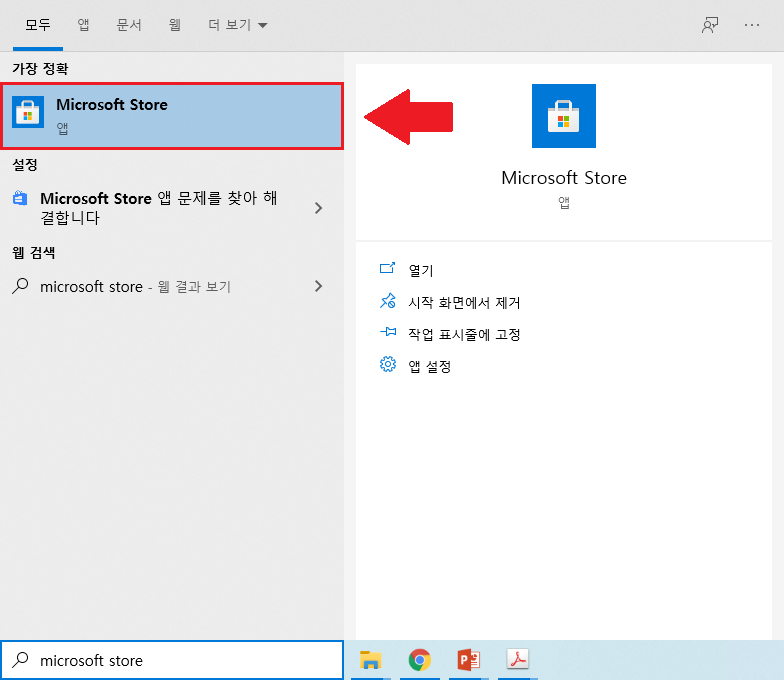The height and width of the screenshot is (680, 784).
Task: Open File Explorer from the taskbar
Action: click(370, 660)
